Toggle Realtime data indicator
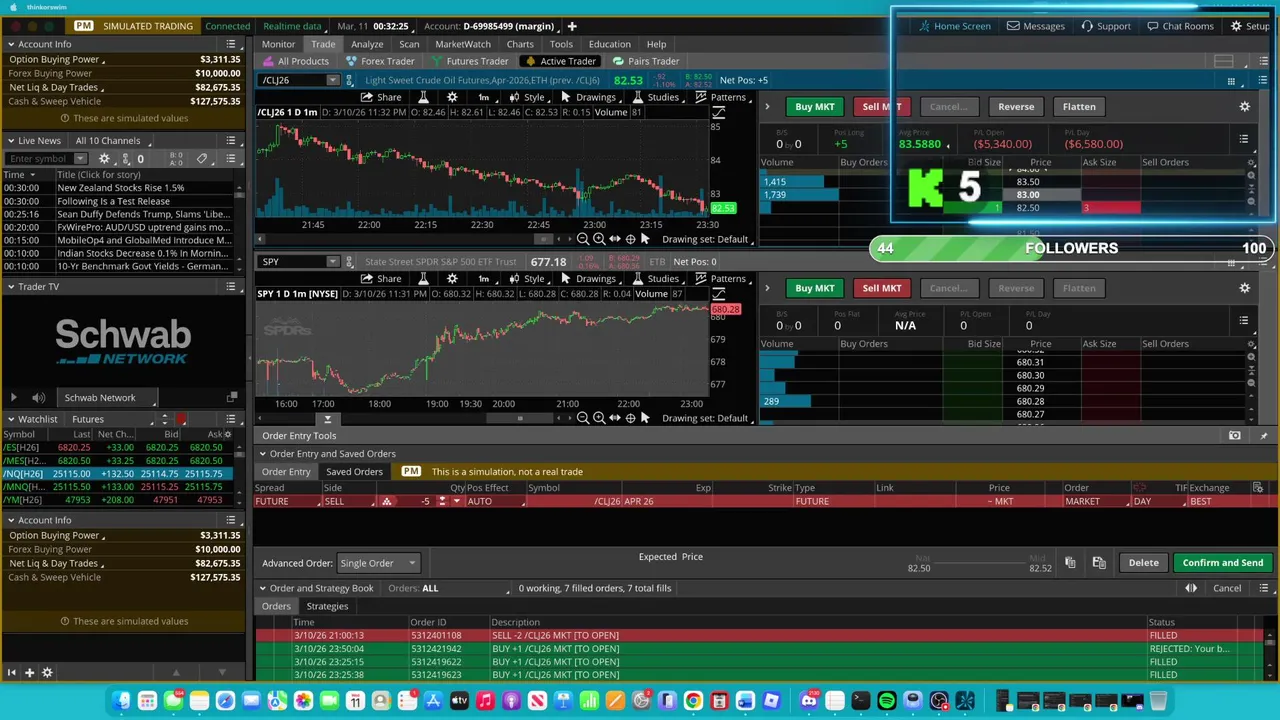Viewport: 1280px width, 720px height. coord(292,26)
